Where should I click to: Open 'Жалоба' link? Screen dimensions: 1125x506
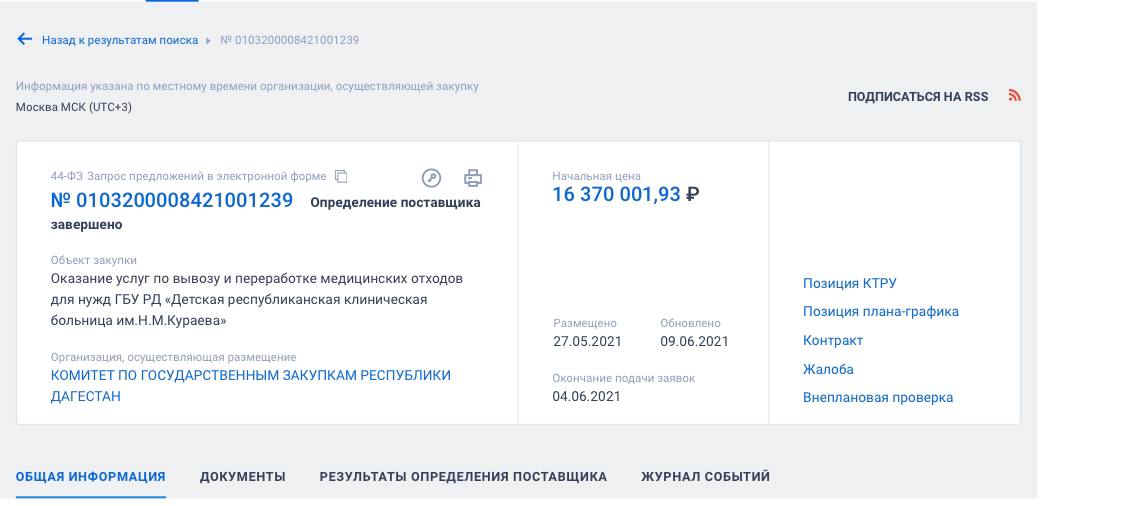828,369
